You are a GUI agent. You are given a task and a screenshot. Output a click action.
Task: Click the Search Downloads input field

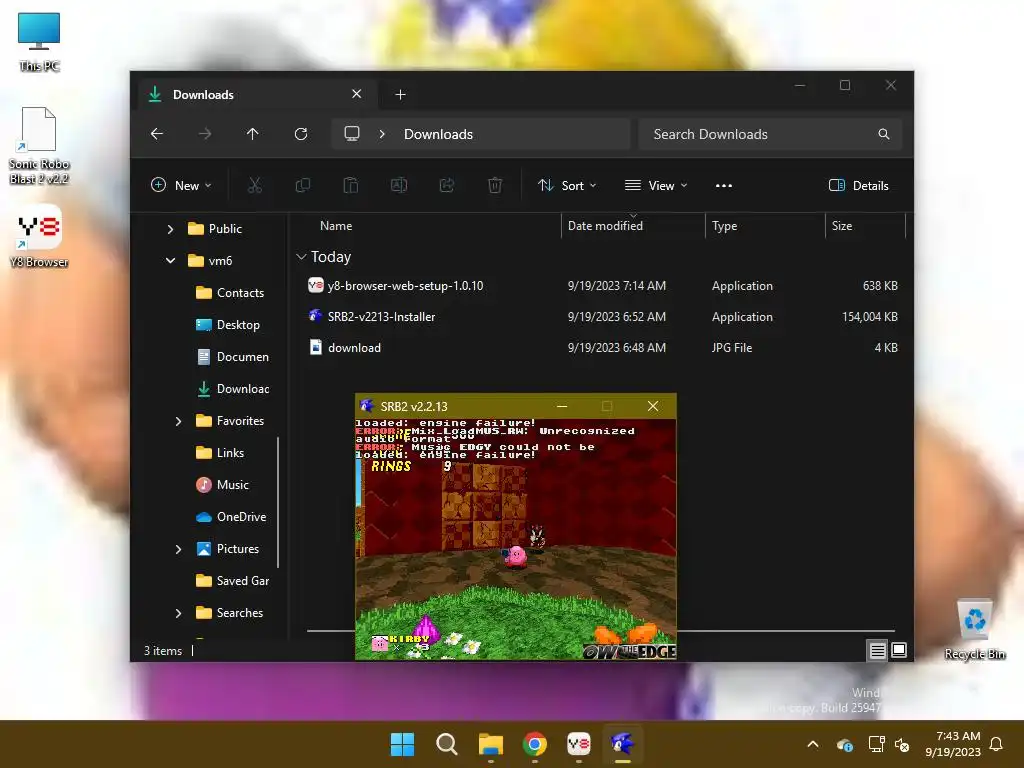(x=770, y=134)
